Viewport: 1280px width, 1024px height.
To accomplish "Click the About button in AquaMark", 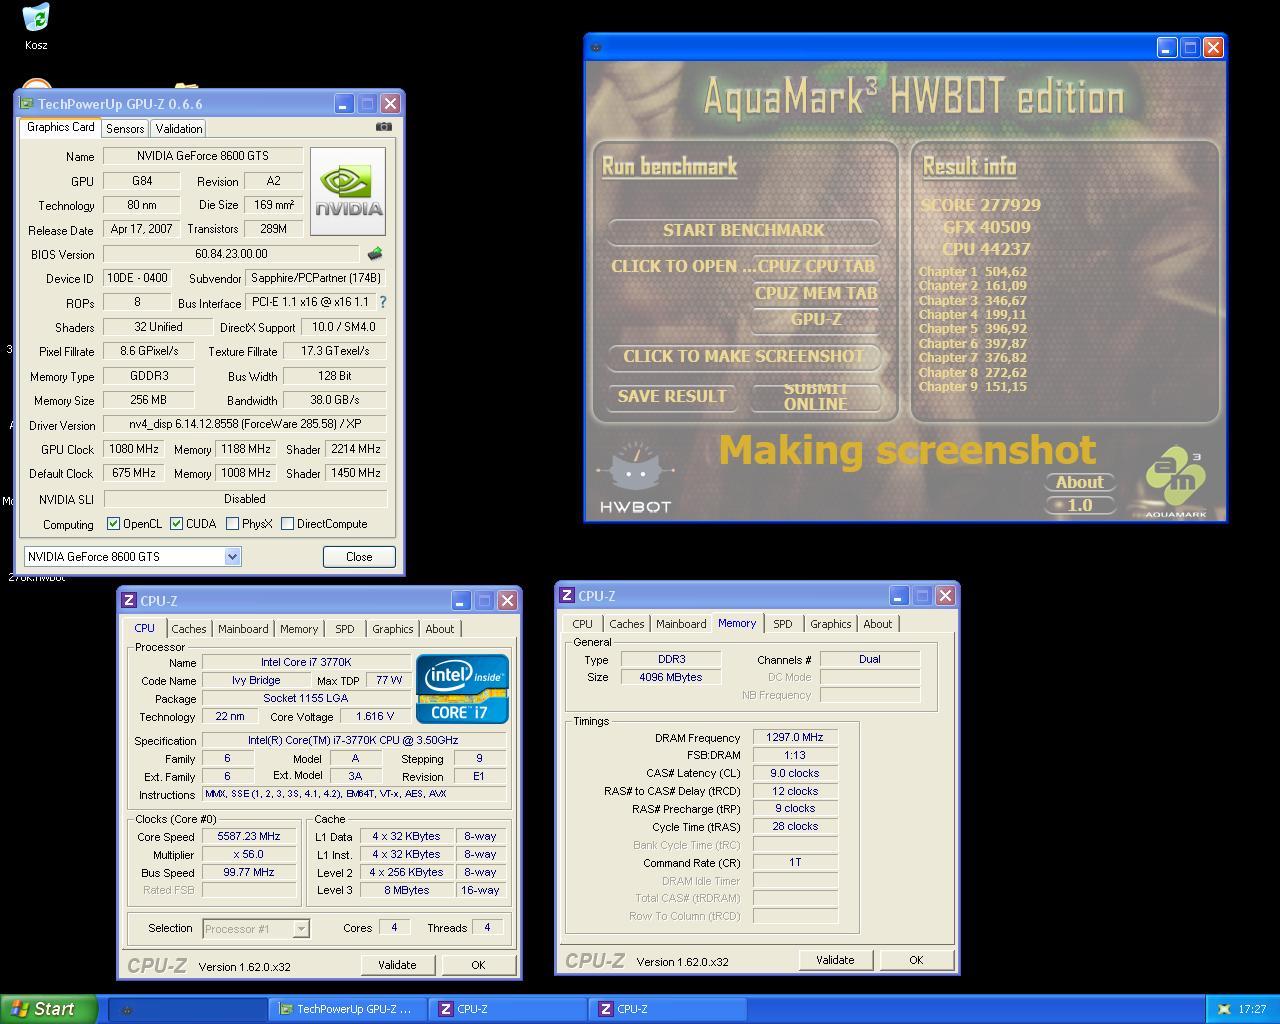I will 1080,482.
